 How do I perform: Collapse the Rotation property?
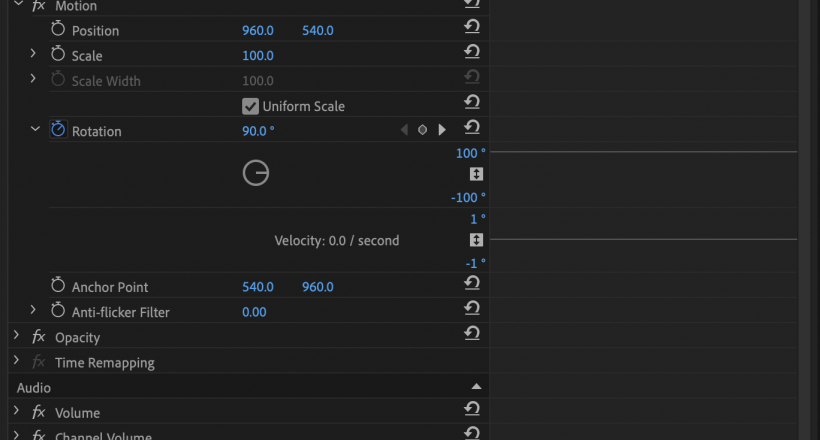click(x=35, y=129)
